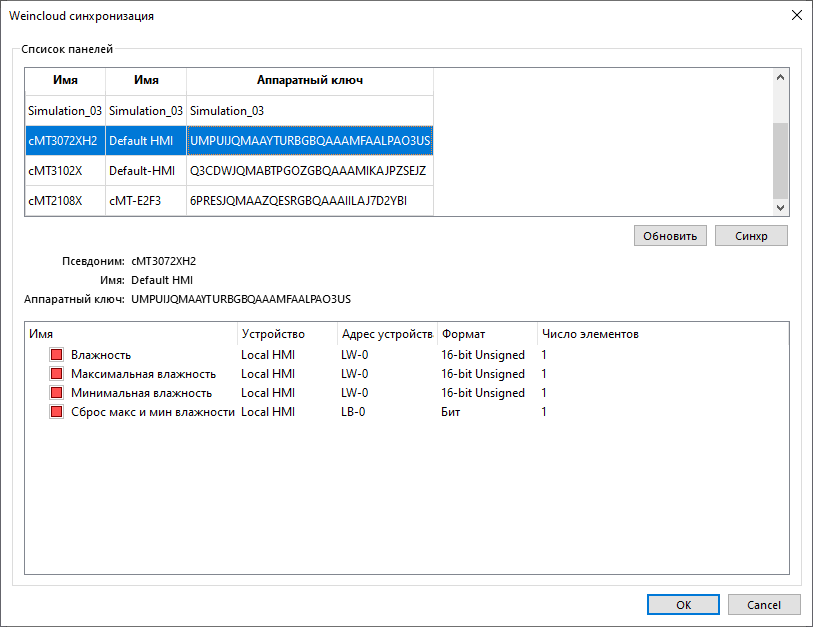Click the Число элементов column header

tap(589, 334)
